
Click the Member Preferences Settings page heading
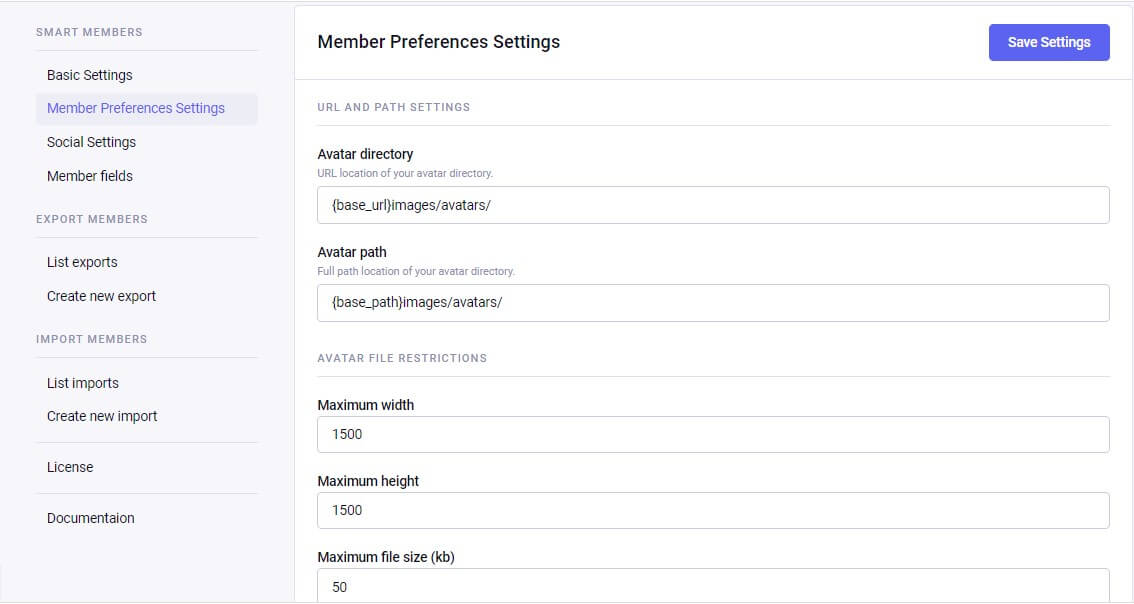(x=438, y=42)
